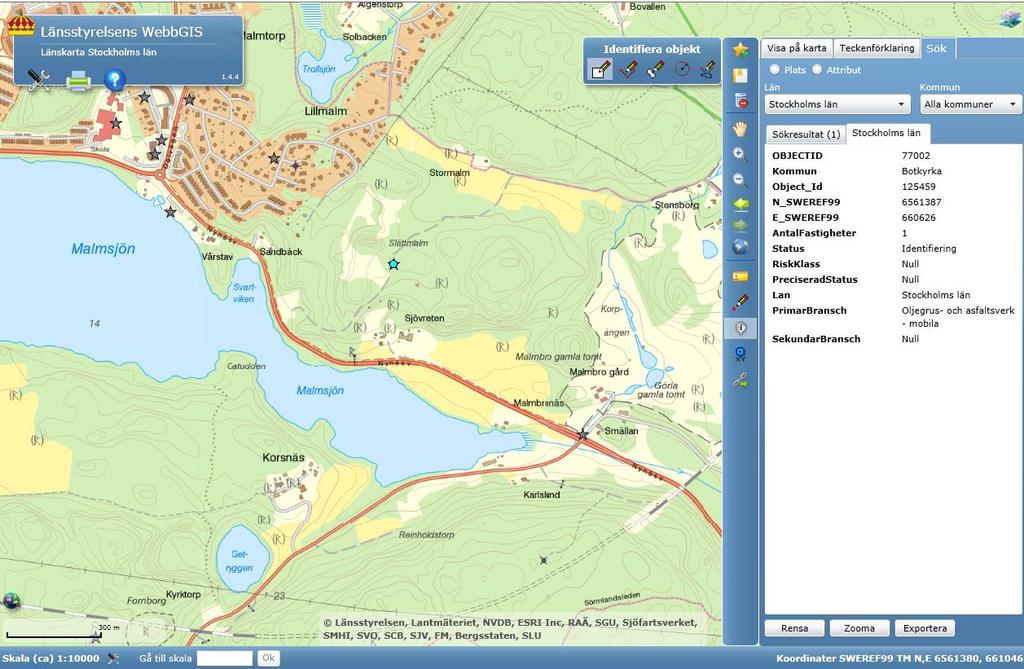The width and height of the screenshot is (1024, 669).
Task: Click the Gå till skala input field
Action: (225, 658)
